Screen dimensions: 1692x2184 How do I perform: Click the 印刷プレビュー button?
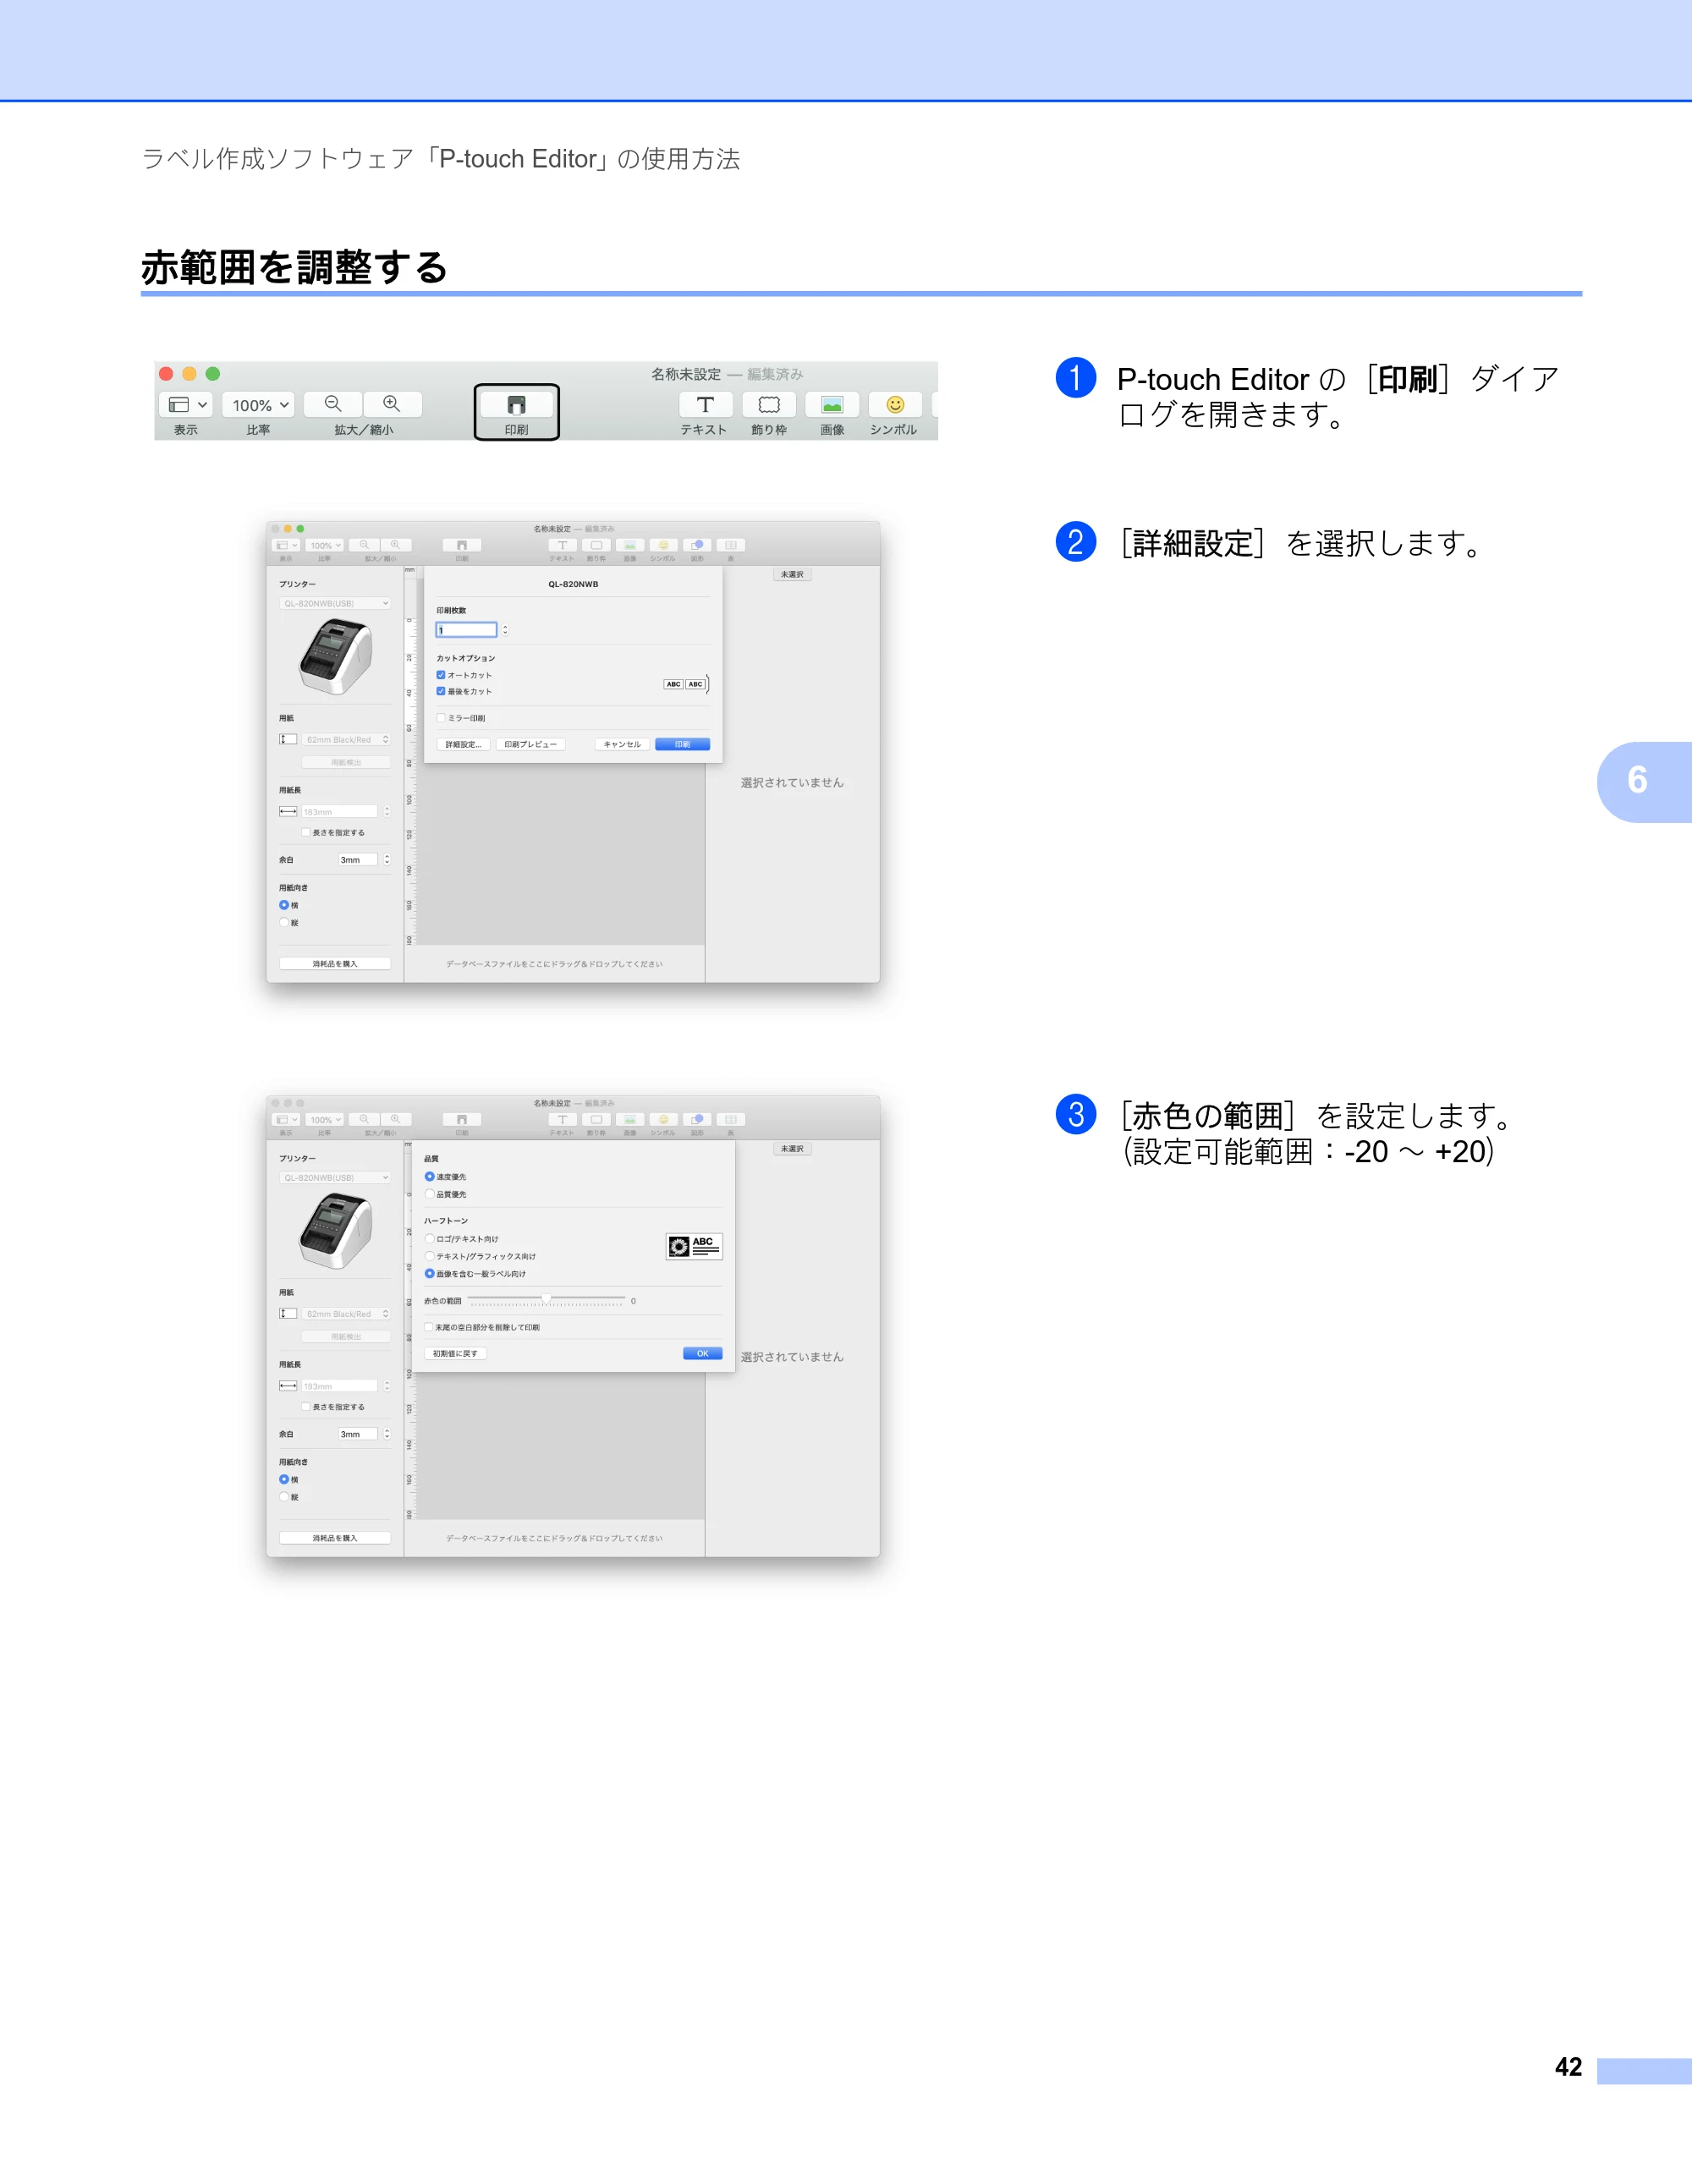(x=531, y=744)
